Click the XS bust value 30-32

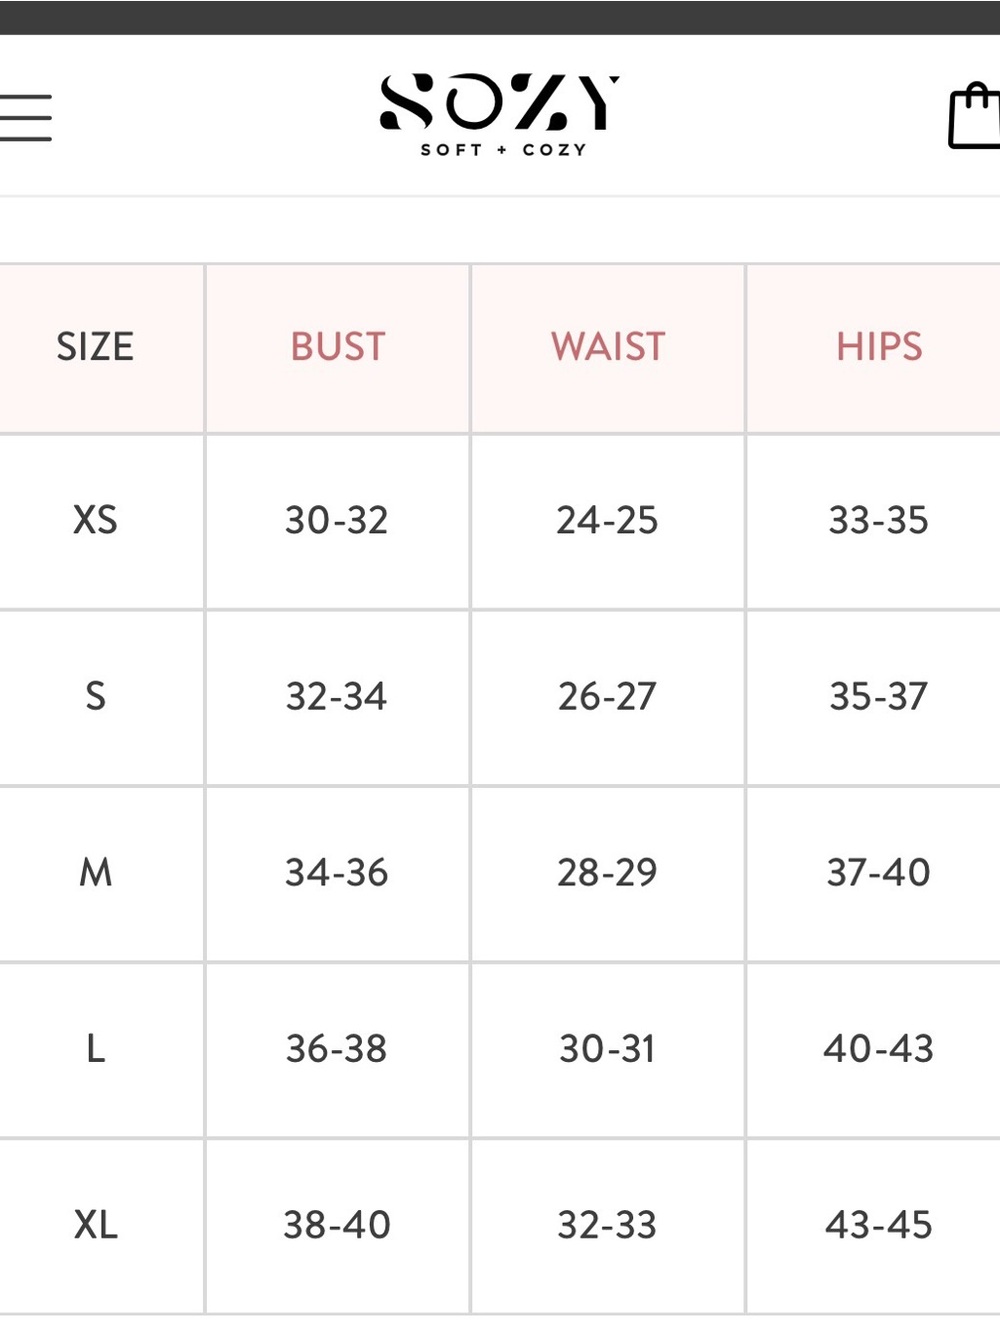point(337,520)
